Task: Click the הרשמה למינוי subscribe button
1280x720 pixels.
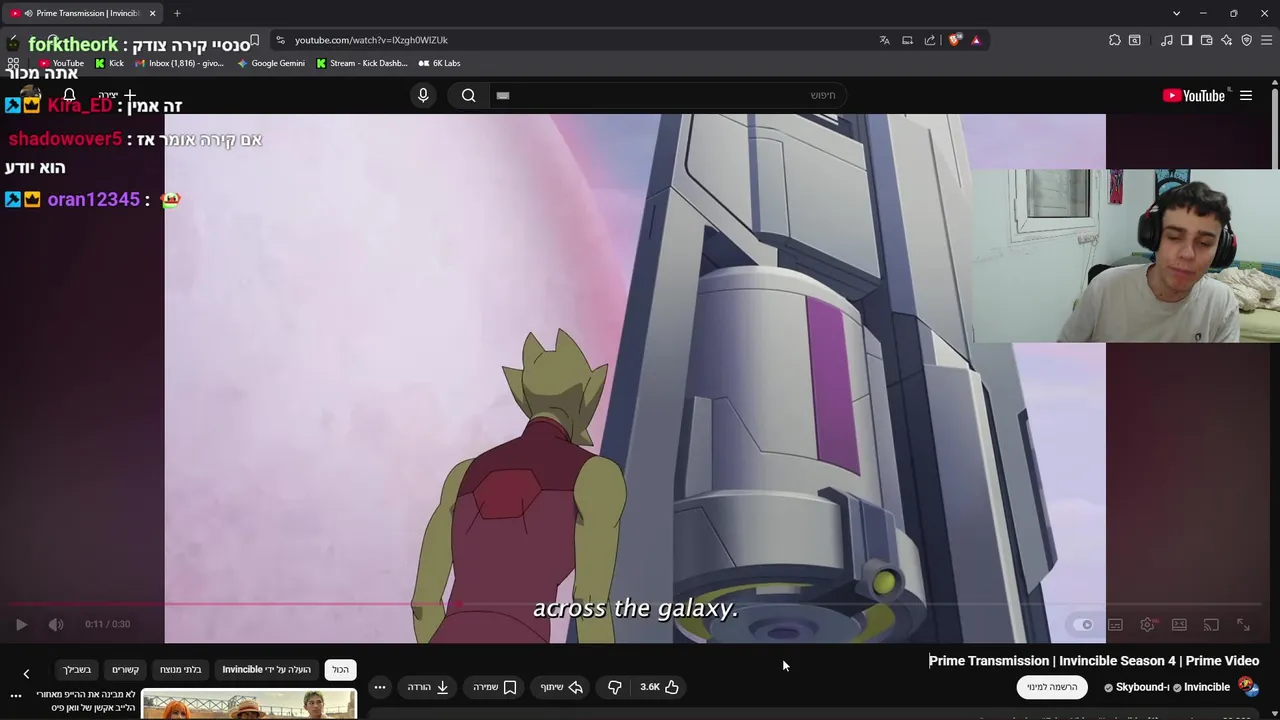Action: (x=1052, y=687)
